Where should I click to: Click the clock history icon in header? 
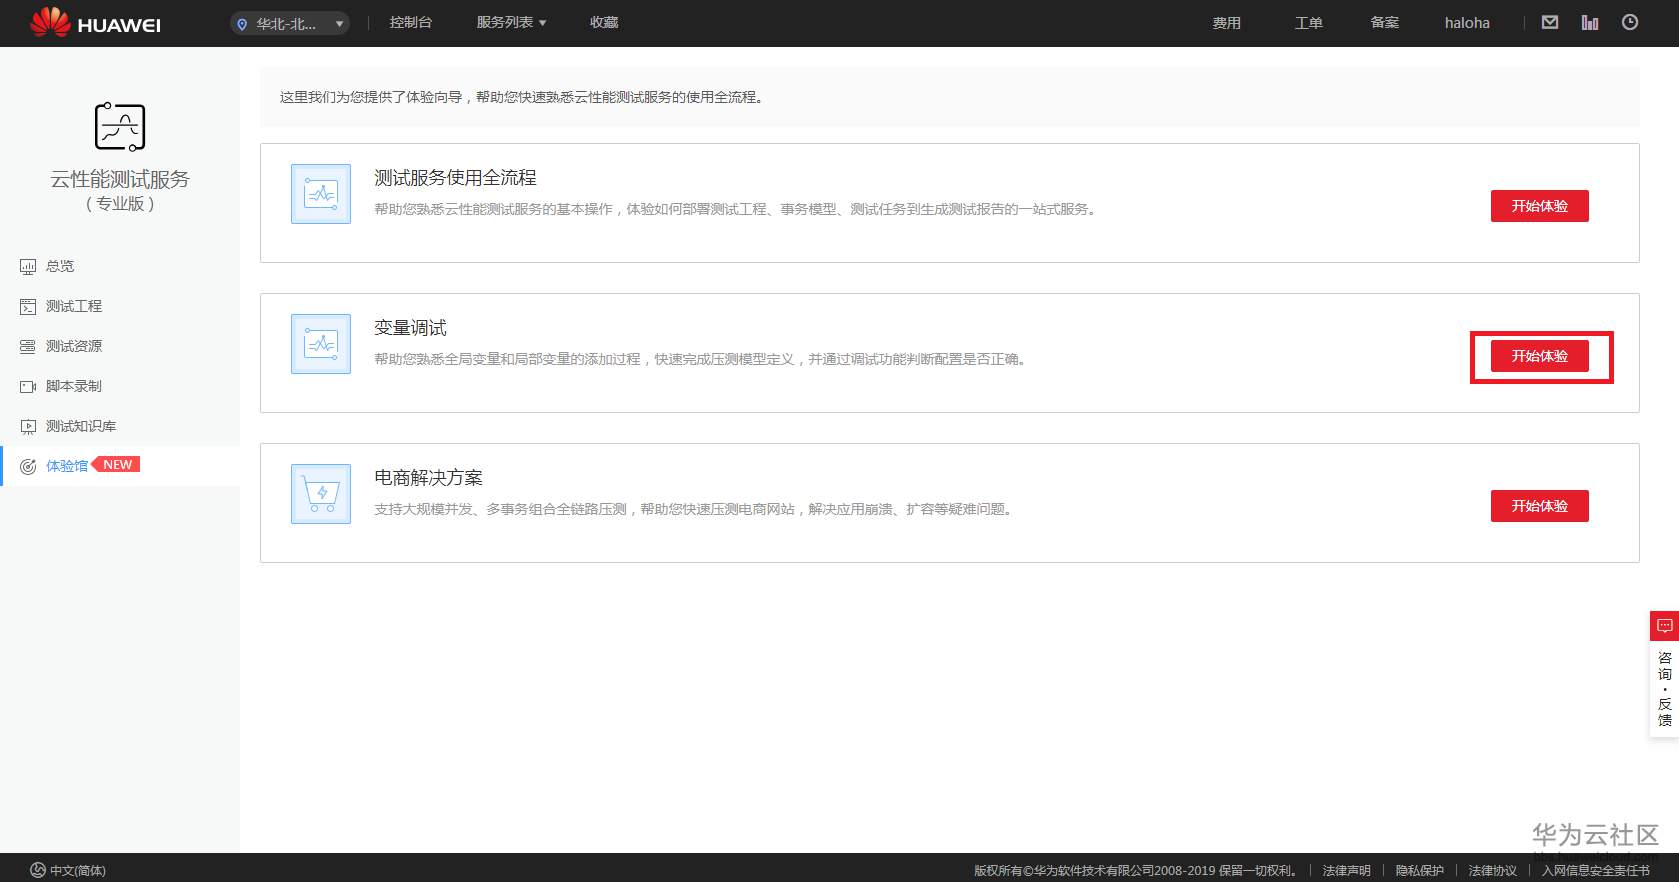click(x=1630, y=22)
